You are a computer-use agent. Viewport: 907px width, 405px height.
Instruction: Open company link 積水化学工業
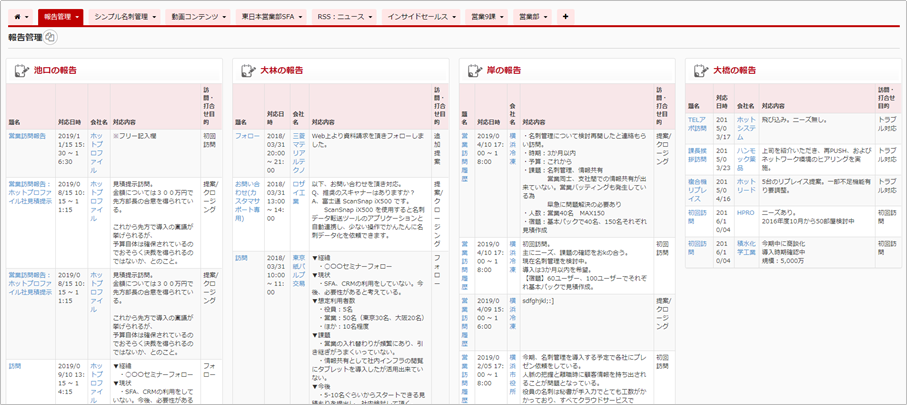tap(746, 248)
